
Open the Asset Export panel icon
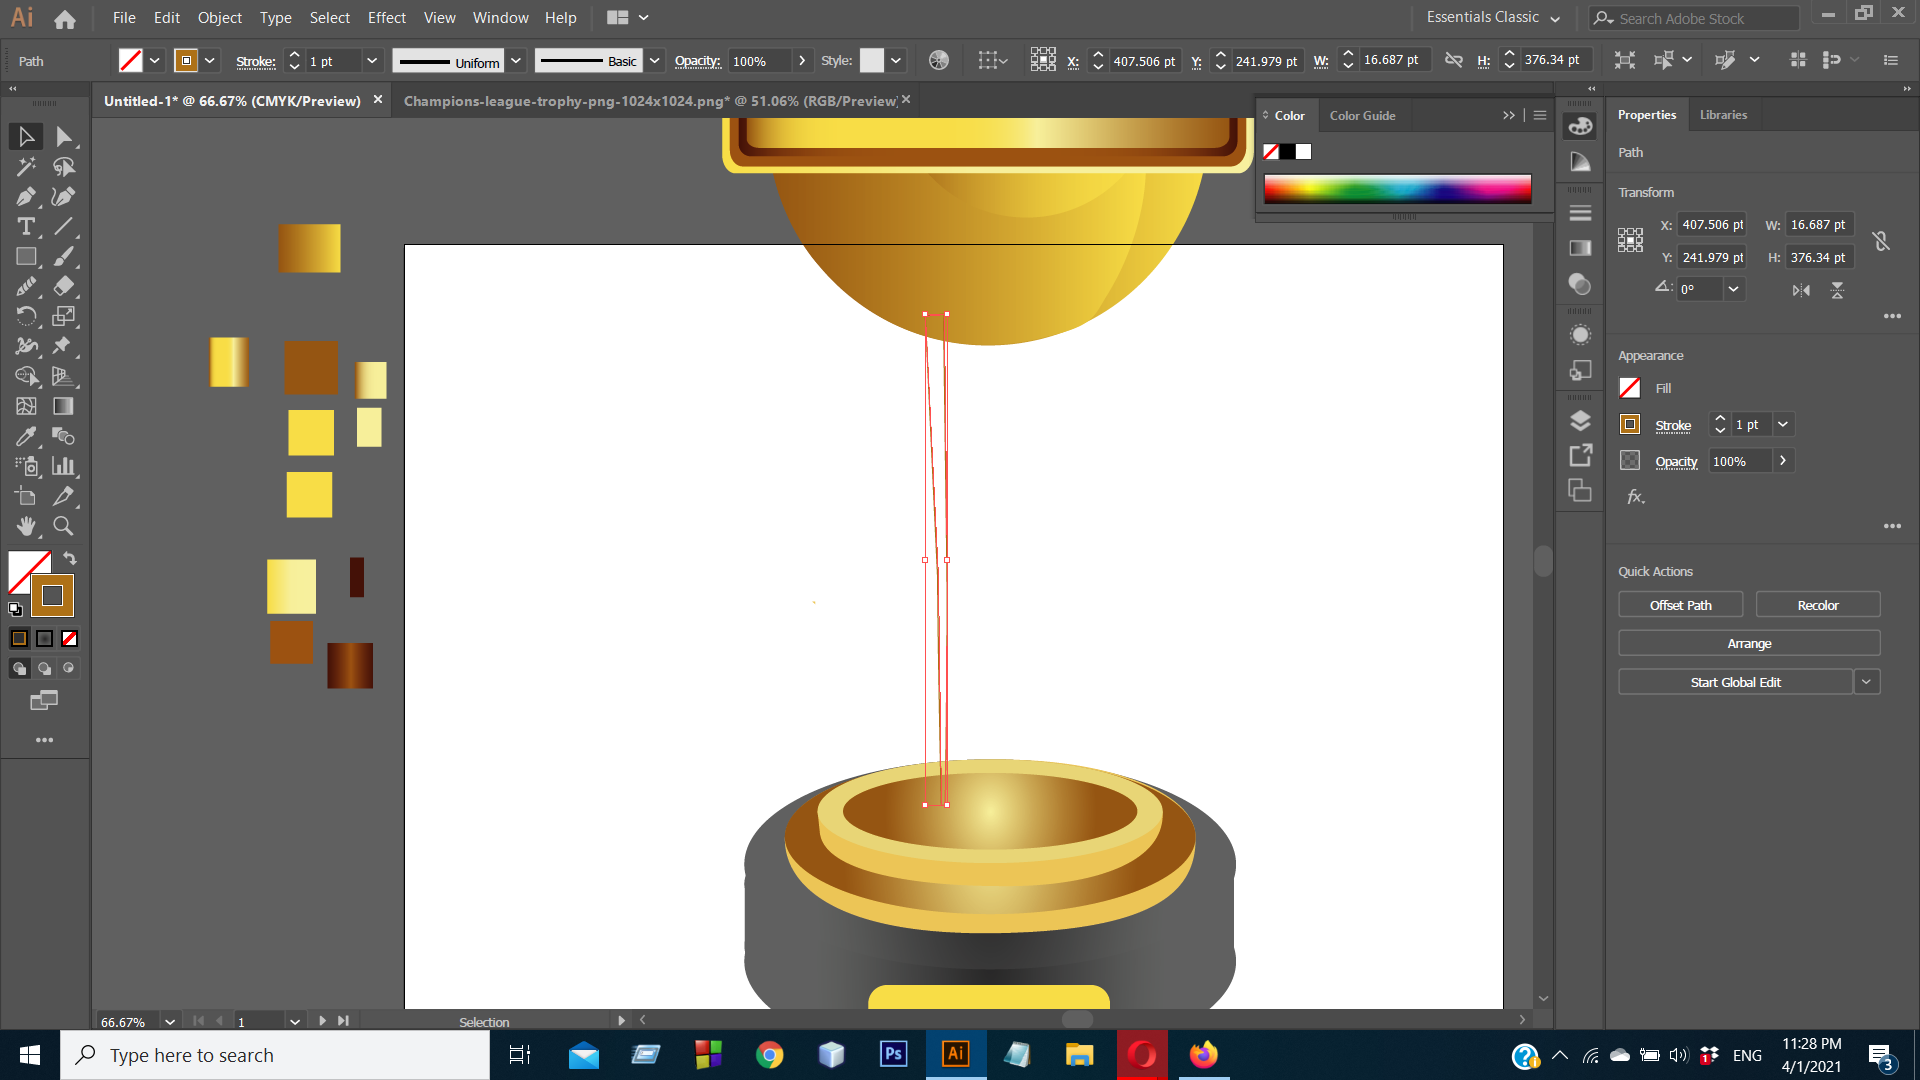point(1580,456)
